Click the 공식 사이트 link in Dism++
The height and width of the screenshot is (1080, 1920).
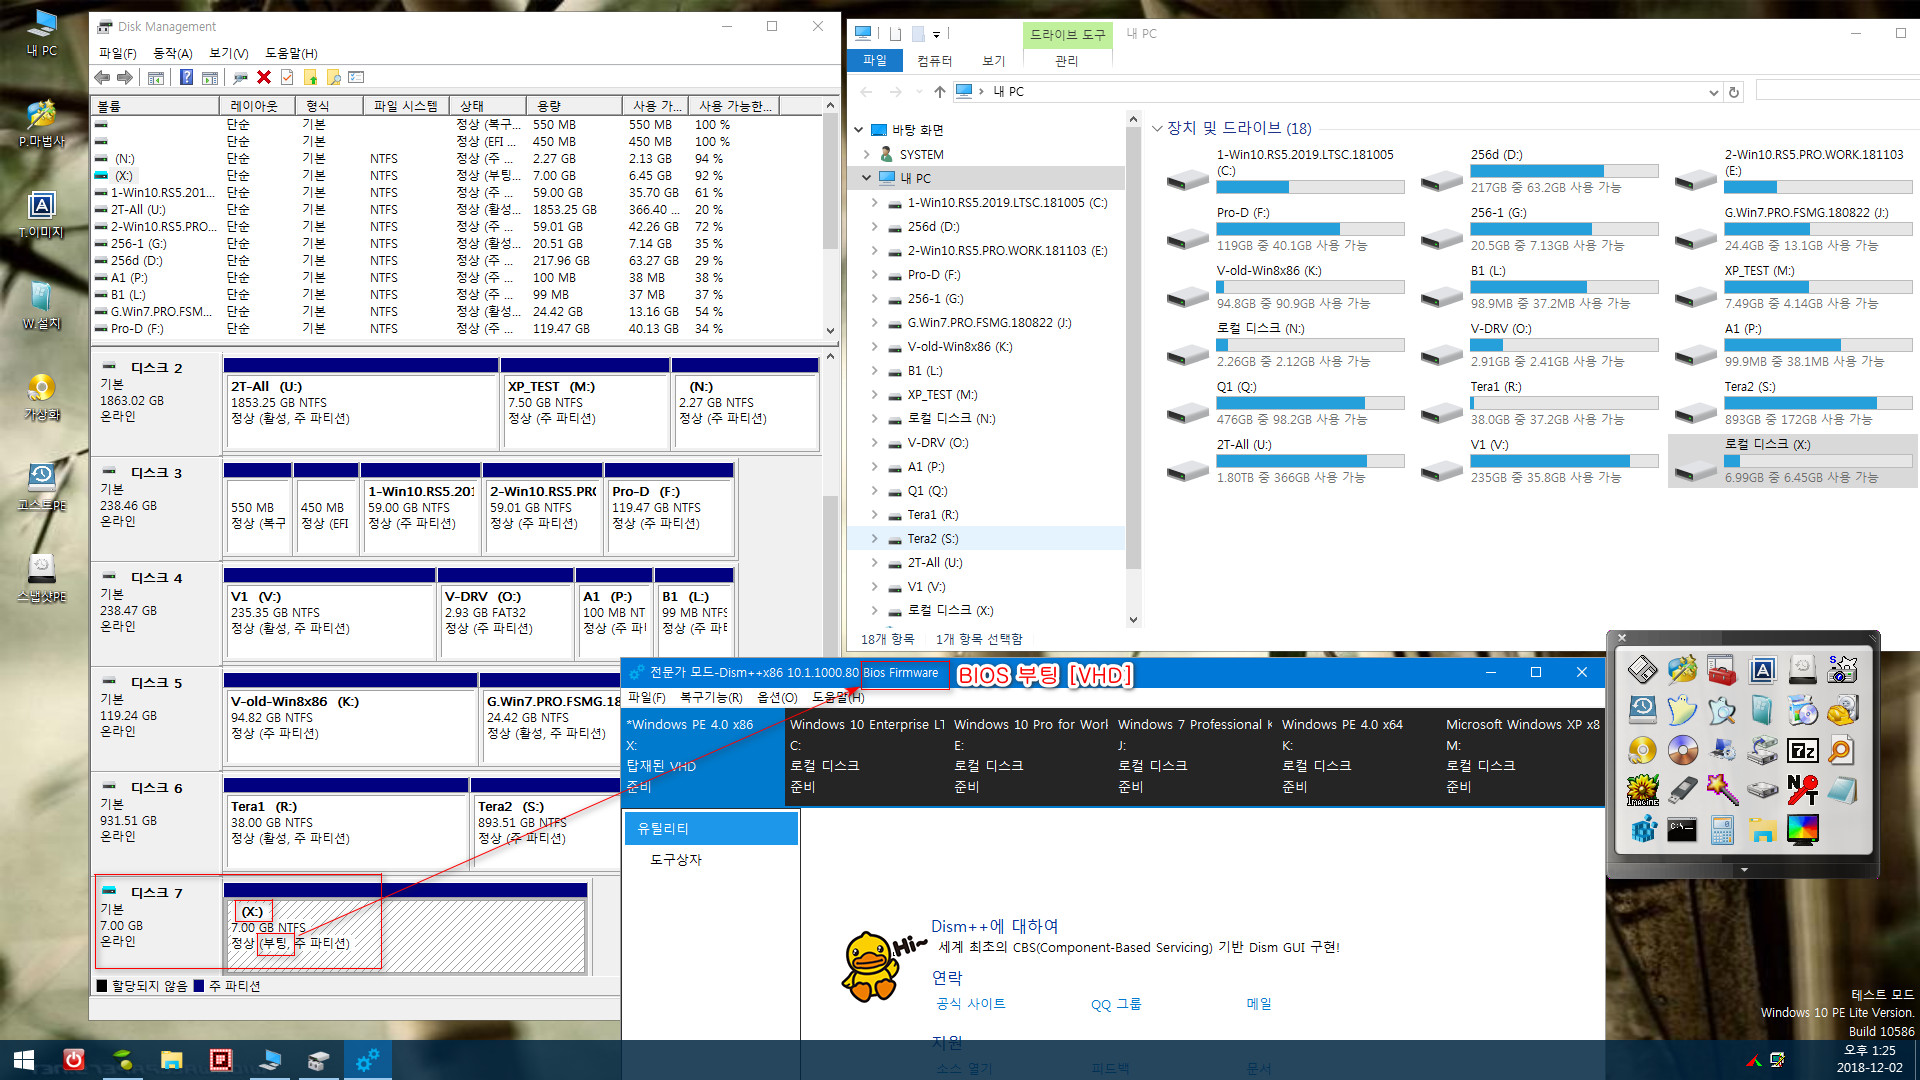click(970, 1004)
